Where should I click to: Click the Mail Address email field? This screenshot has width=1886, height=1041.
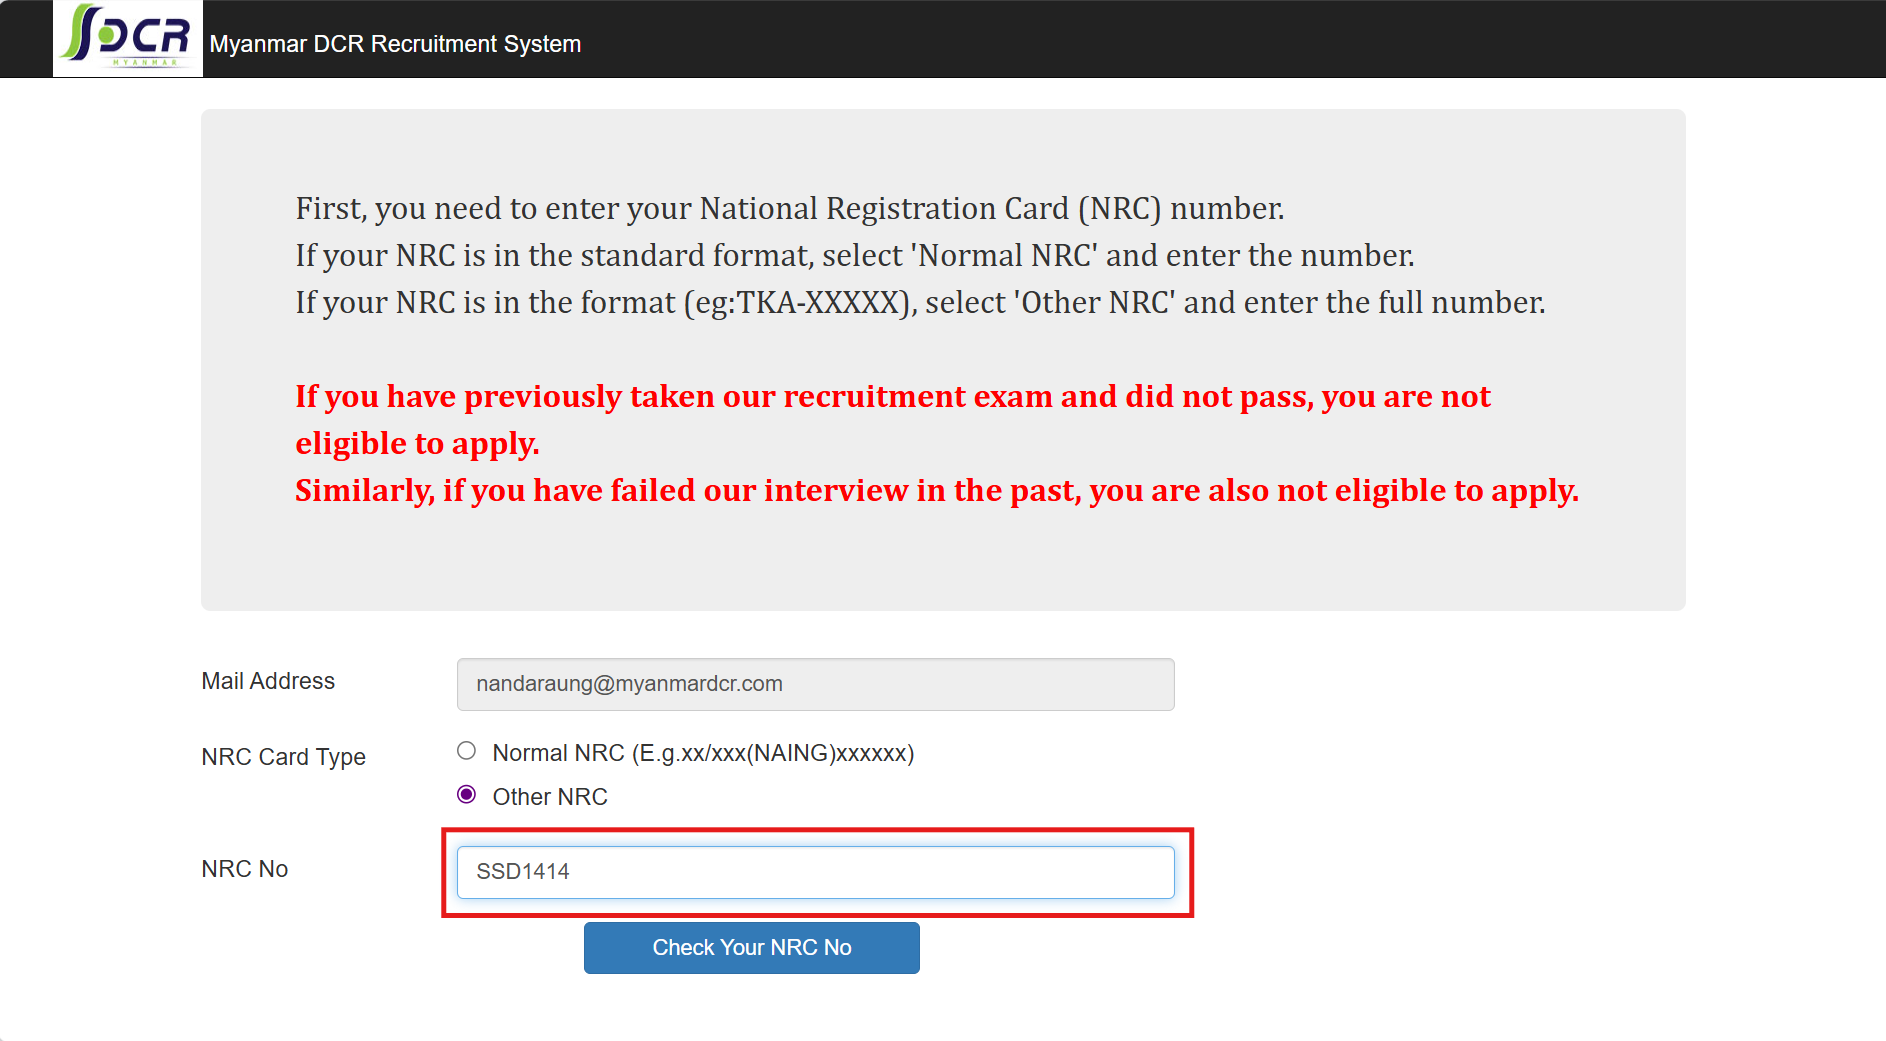[x=815, y=684]
